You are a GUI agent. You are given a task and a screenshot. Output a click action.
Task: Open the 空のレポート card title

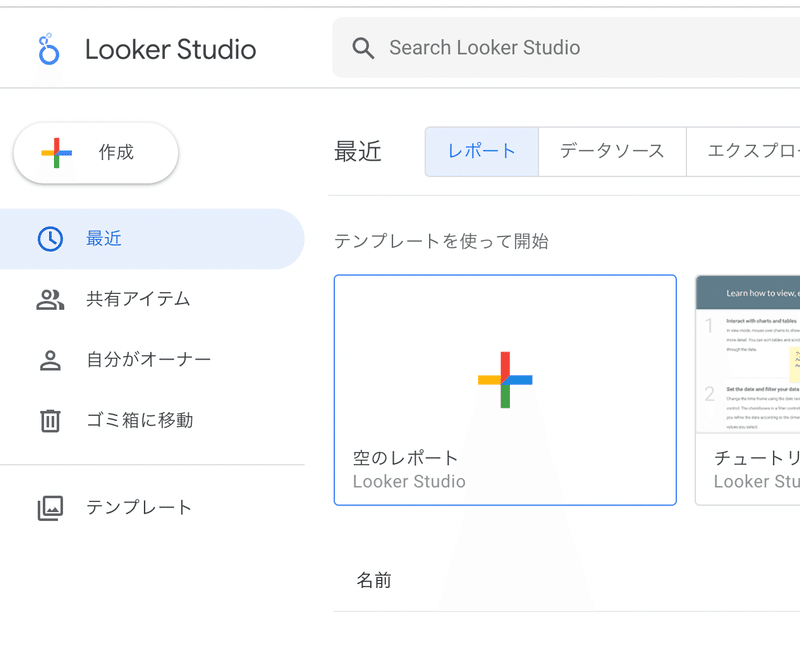(406, 458)
